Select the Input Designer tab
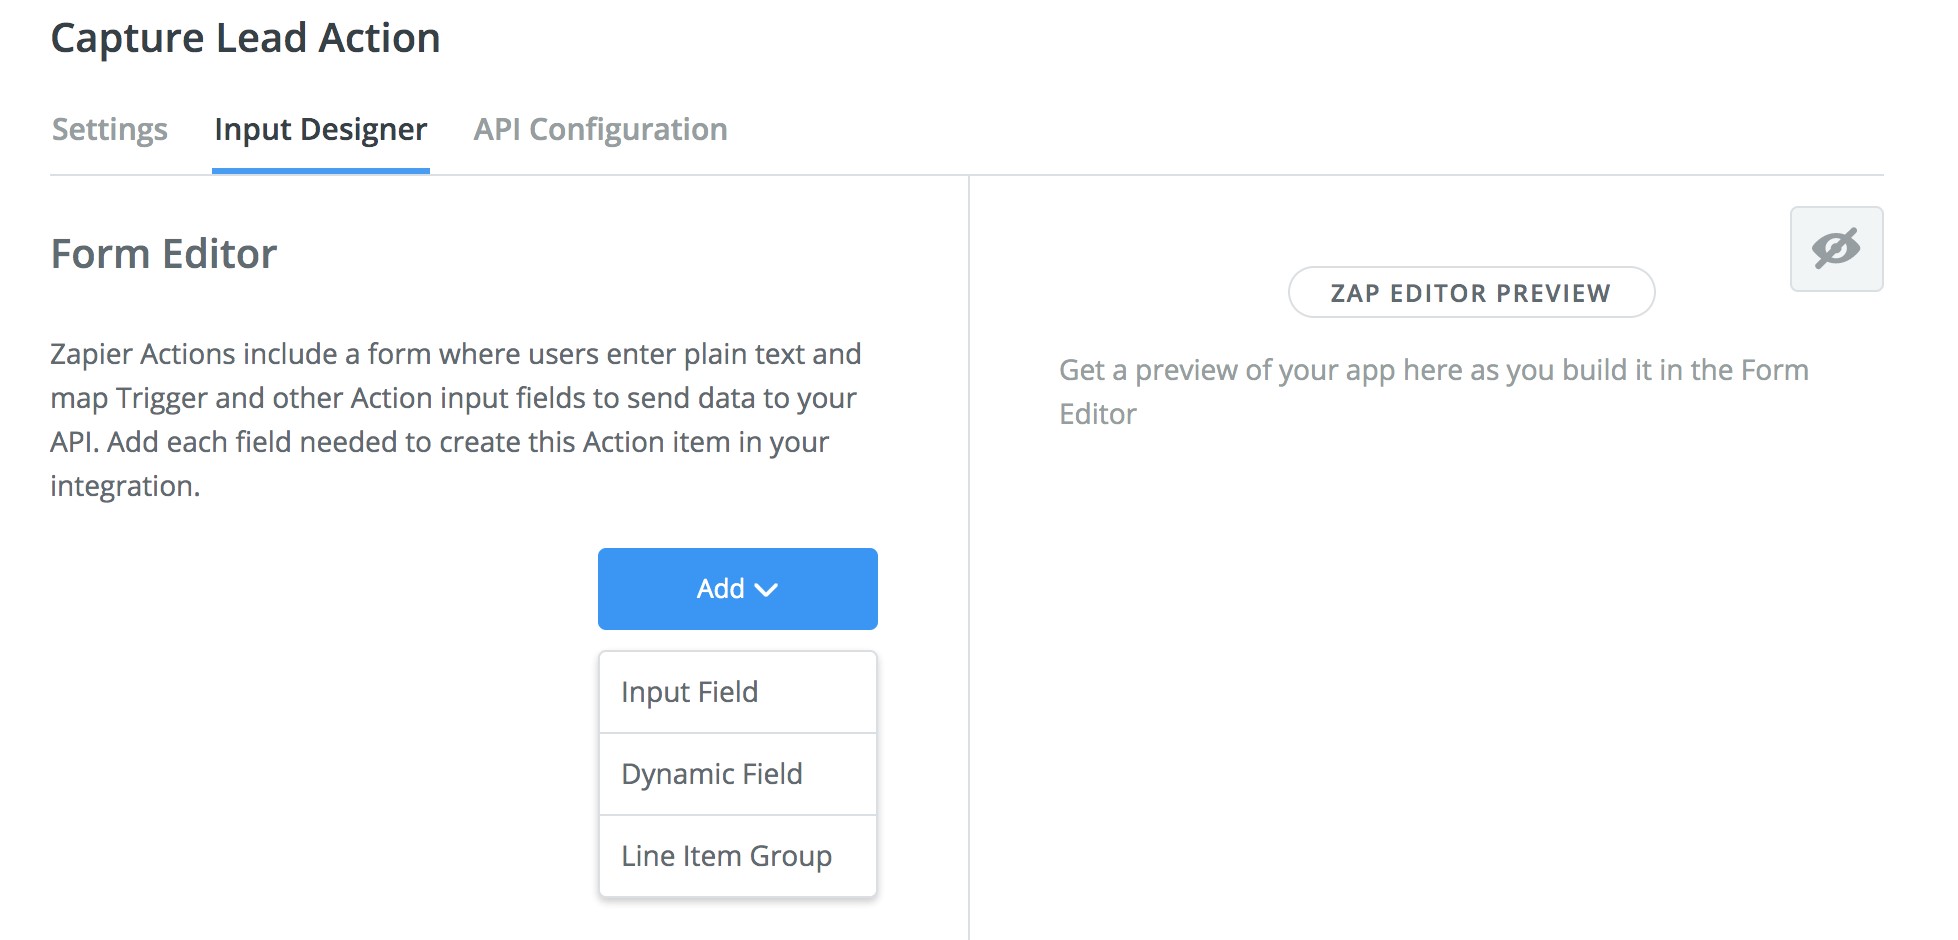Screen dimensions: 1958x940 320,130
